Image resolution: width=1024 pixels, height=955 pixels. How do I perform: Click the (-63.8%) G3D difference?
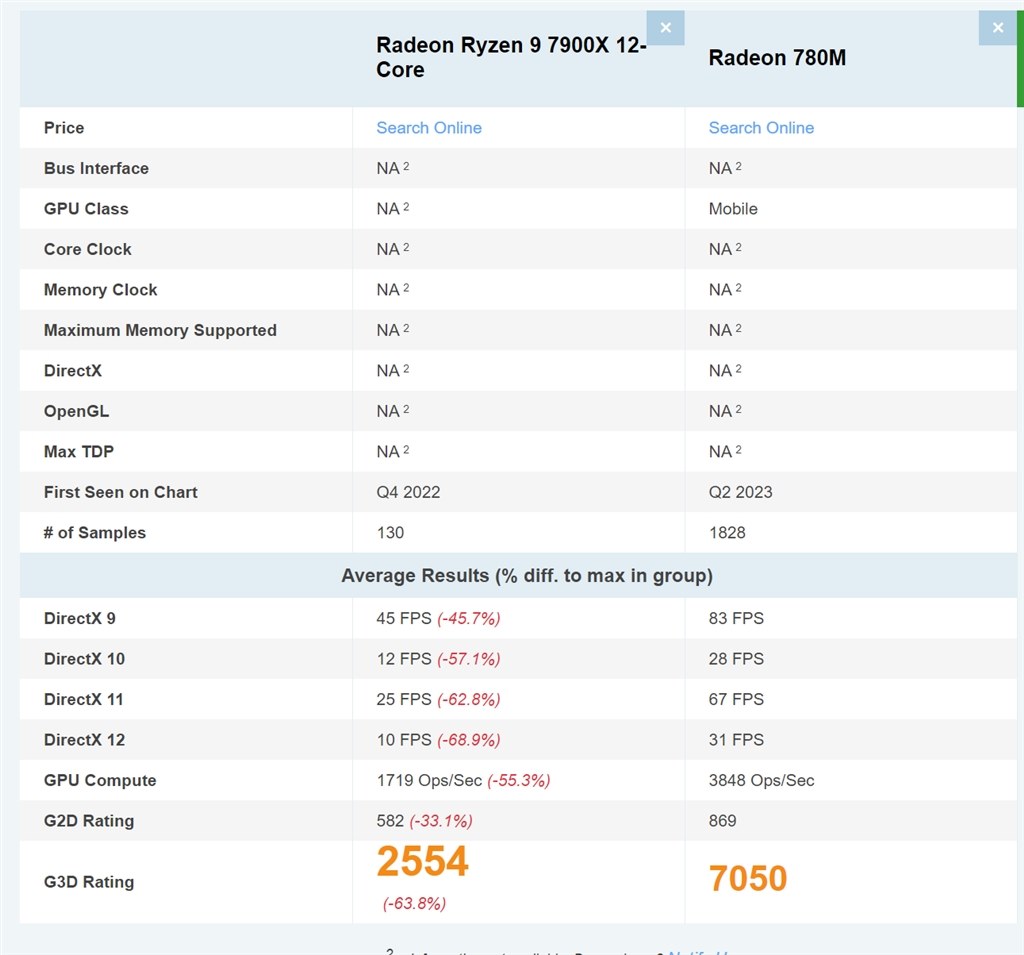(415, 904)
